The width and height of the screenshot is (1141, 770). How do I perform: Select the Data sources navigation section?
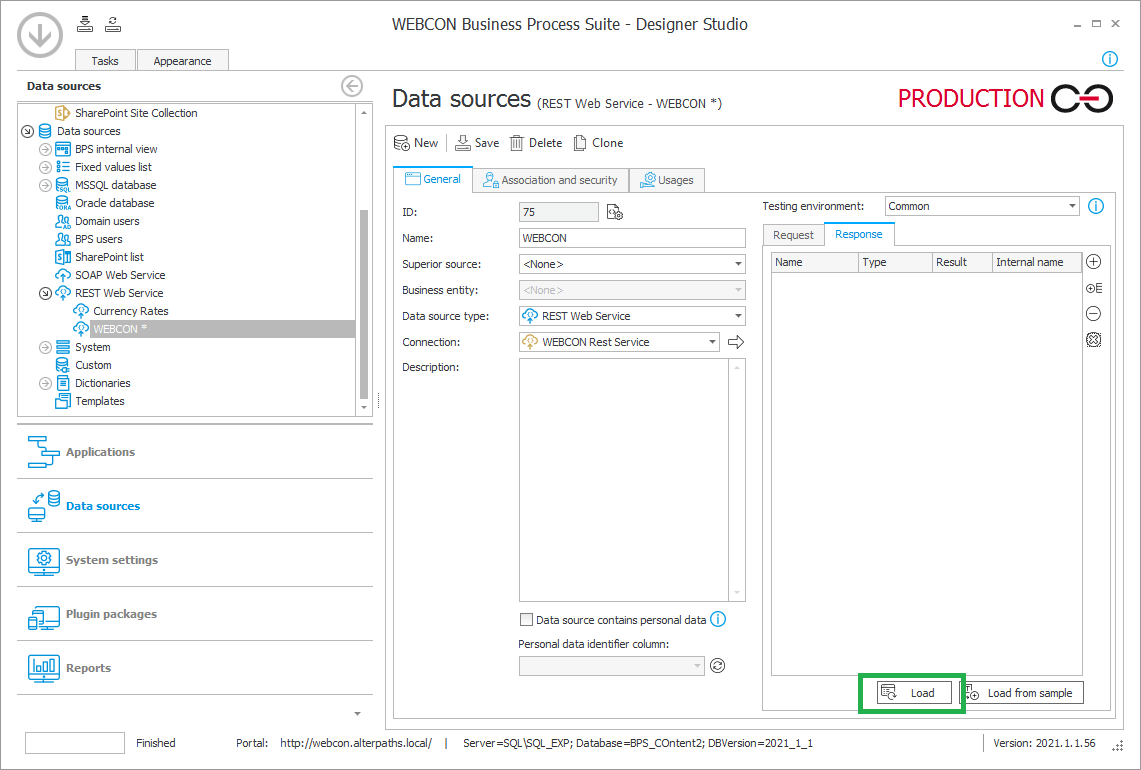click(x=194, y=506)
